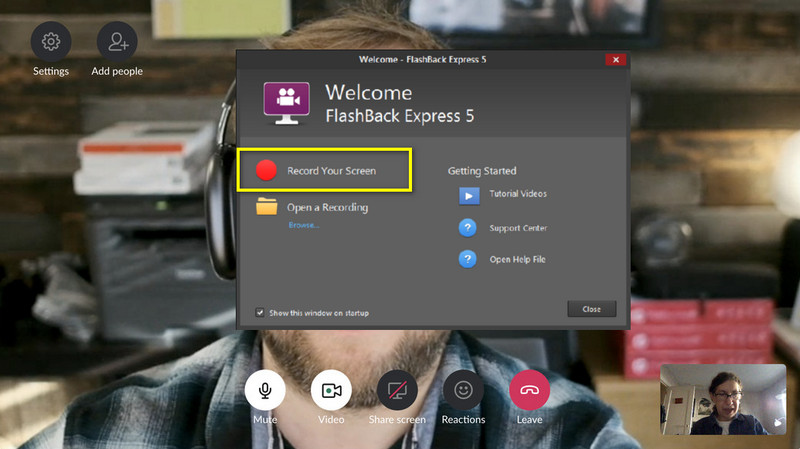Image resolution: width=800 pixels, height=449 pixels.
Task: Click the Open Help File question icon
Action: pyautogui.click(x=467, y=259)
